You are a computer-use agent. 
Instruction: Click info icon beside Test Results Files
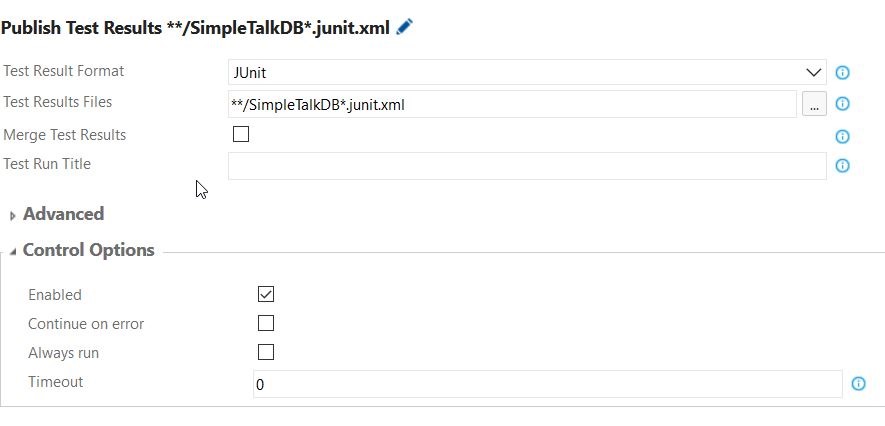coord(842,104)
